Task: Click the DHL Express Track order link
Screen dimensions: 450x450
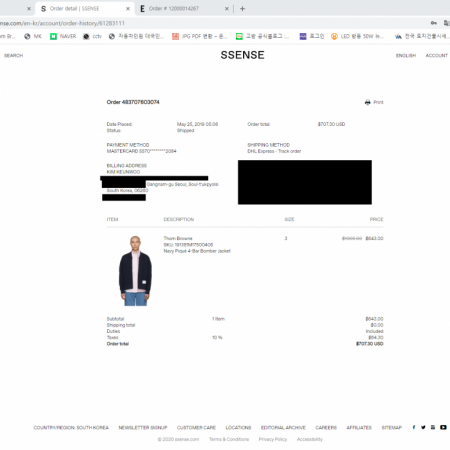Action: [274, 151]
